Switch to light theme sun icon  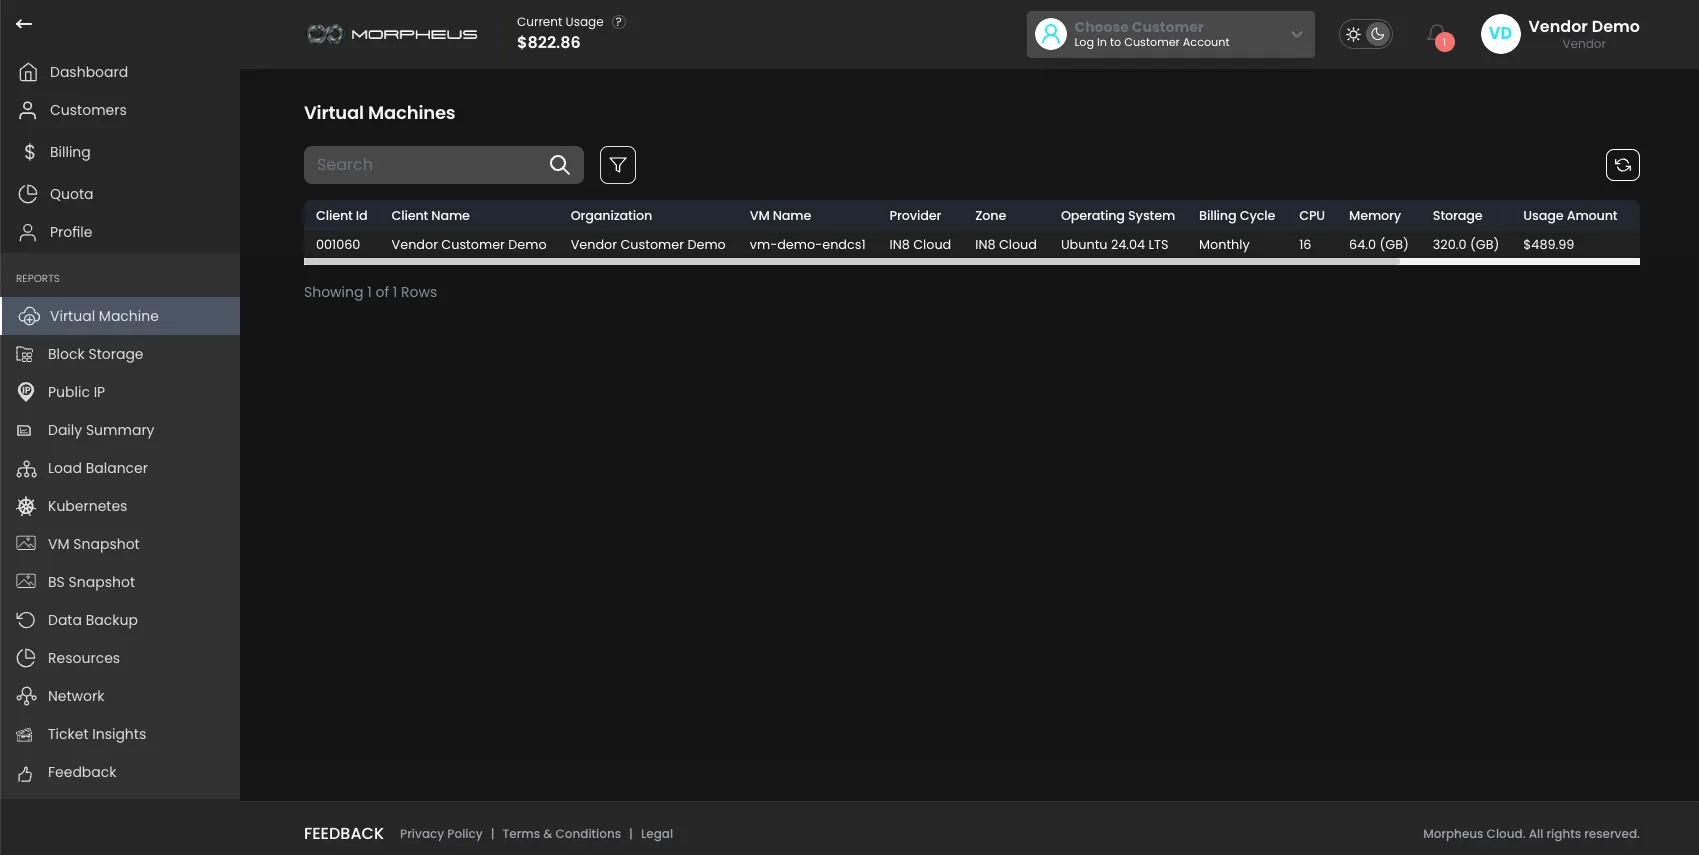[1353, 34]
